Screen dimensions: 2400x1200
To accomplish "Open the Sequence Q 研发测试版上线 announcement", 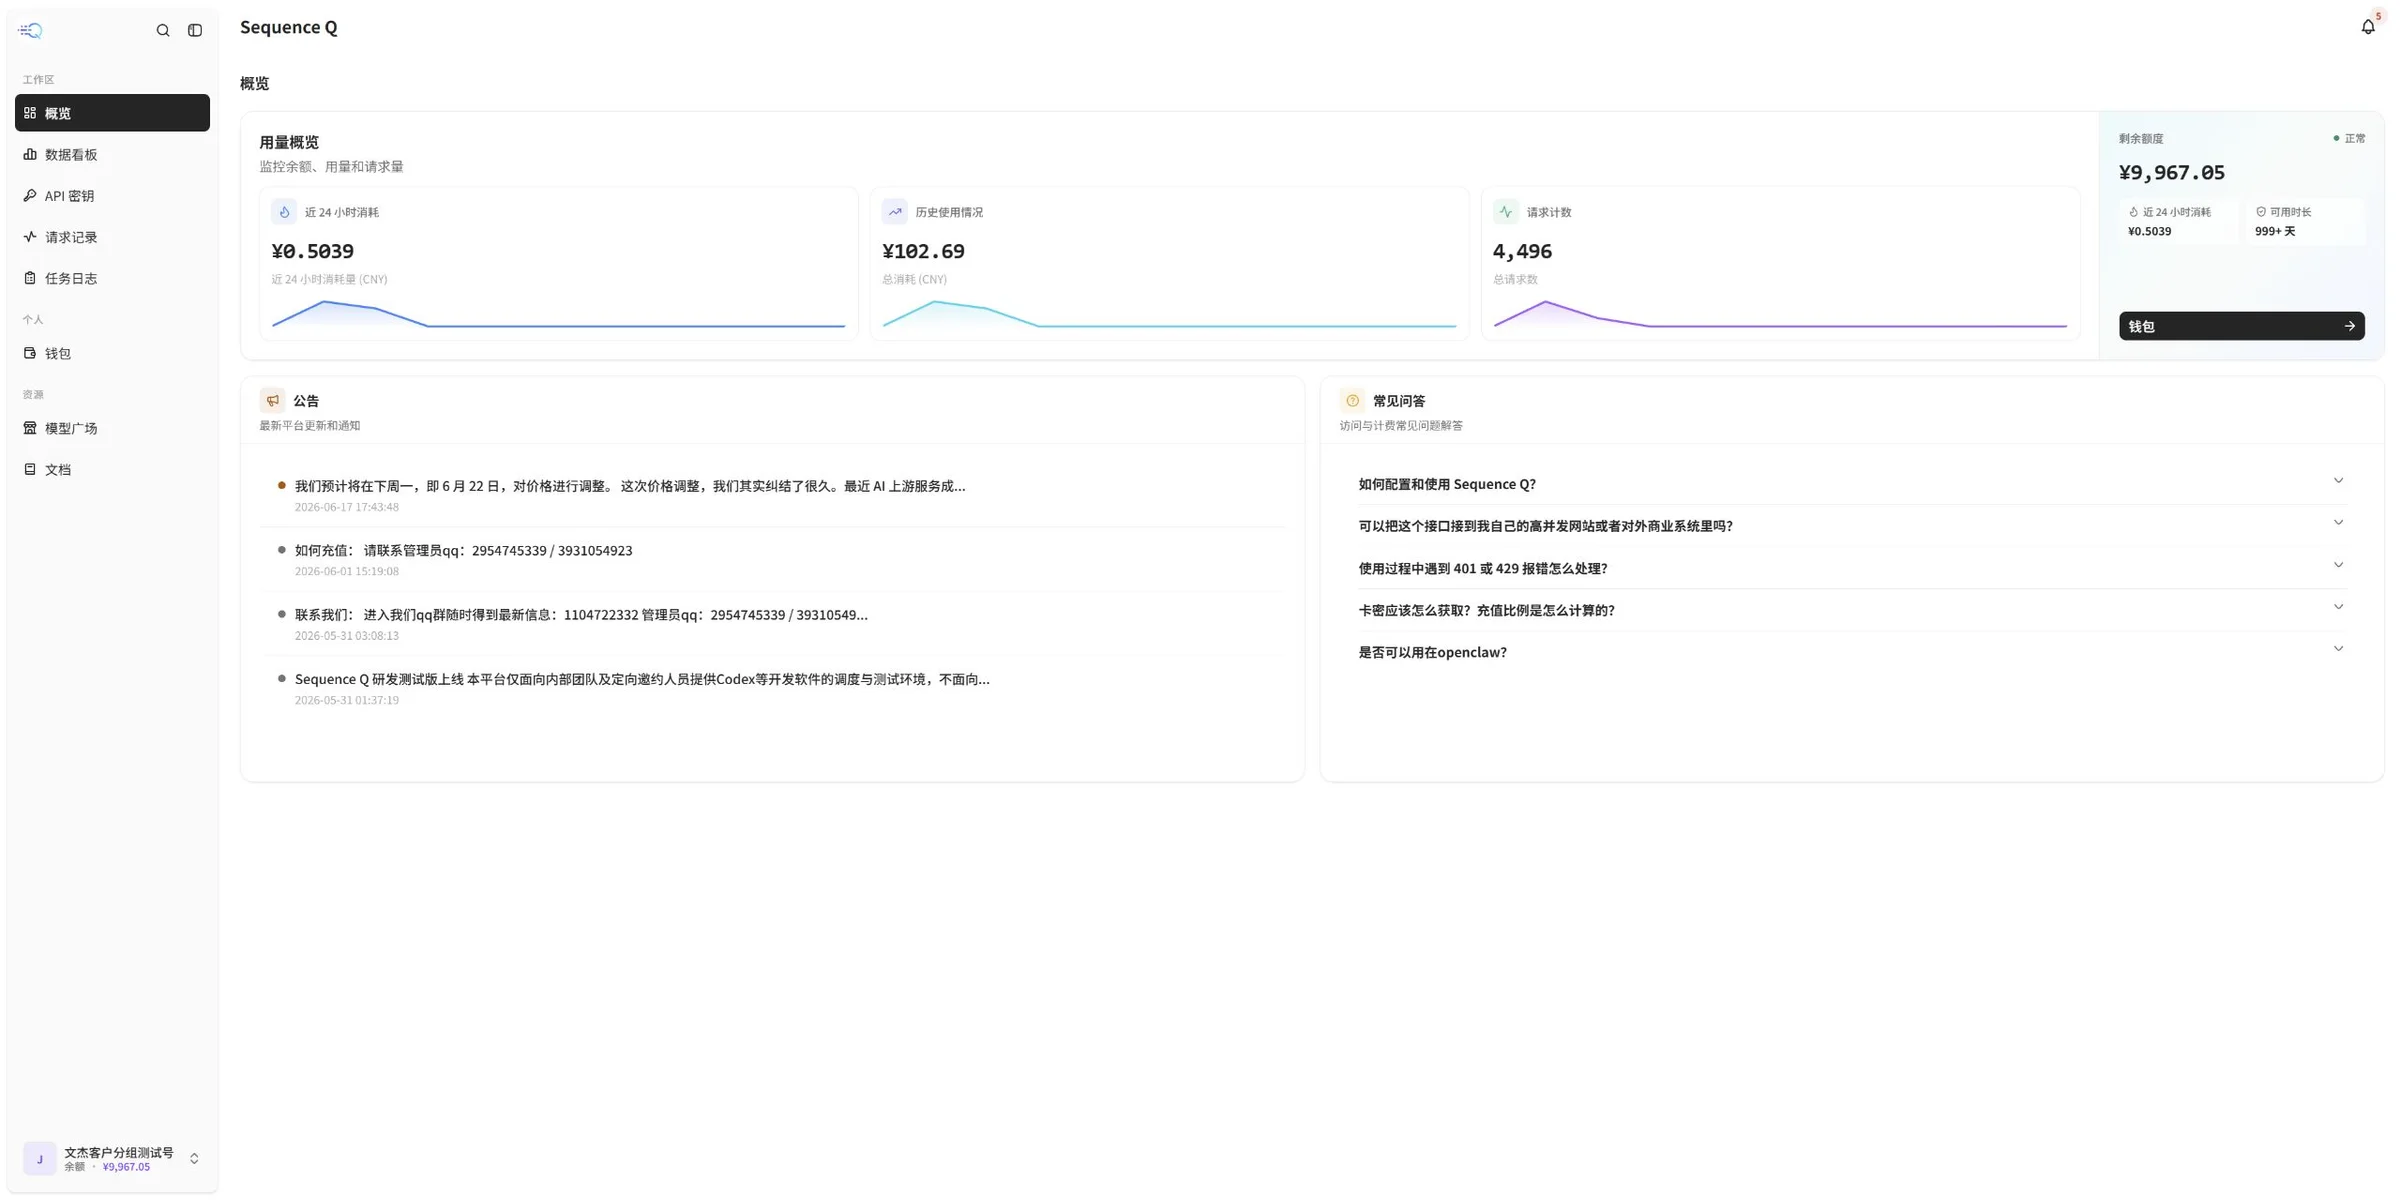I will pyautogui.click(x=772, y=688).
